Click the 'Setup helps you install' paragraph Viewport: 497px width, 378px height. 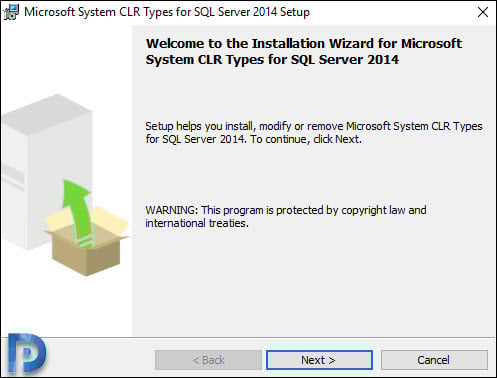[314, 133]
